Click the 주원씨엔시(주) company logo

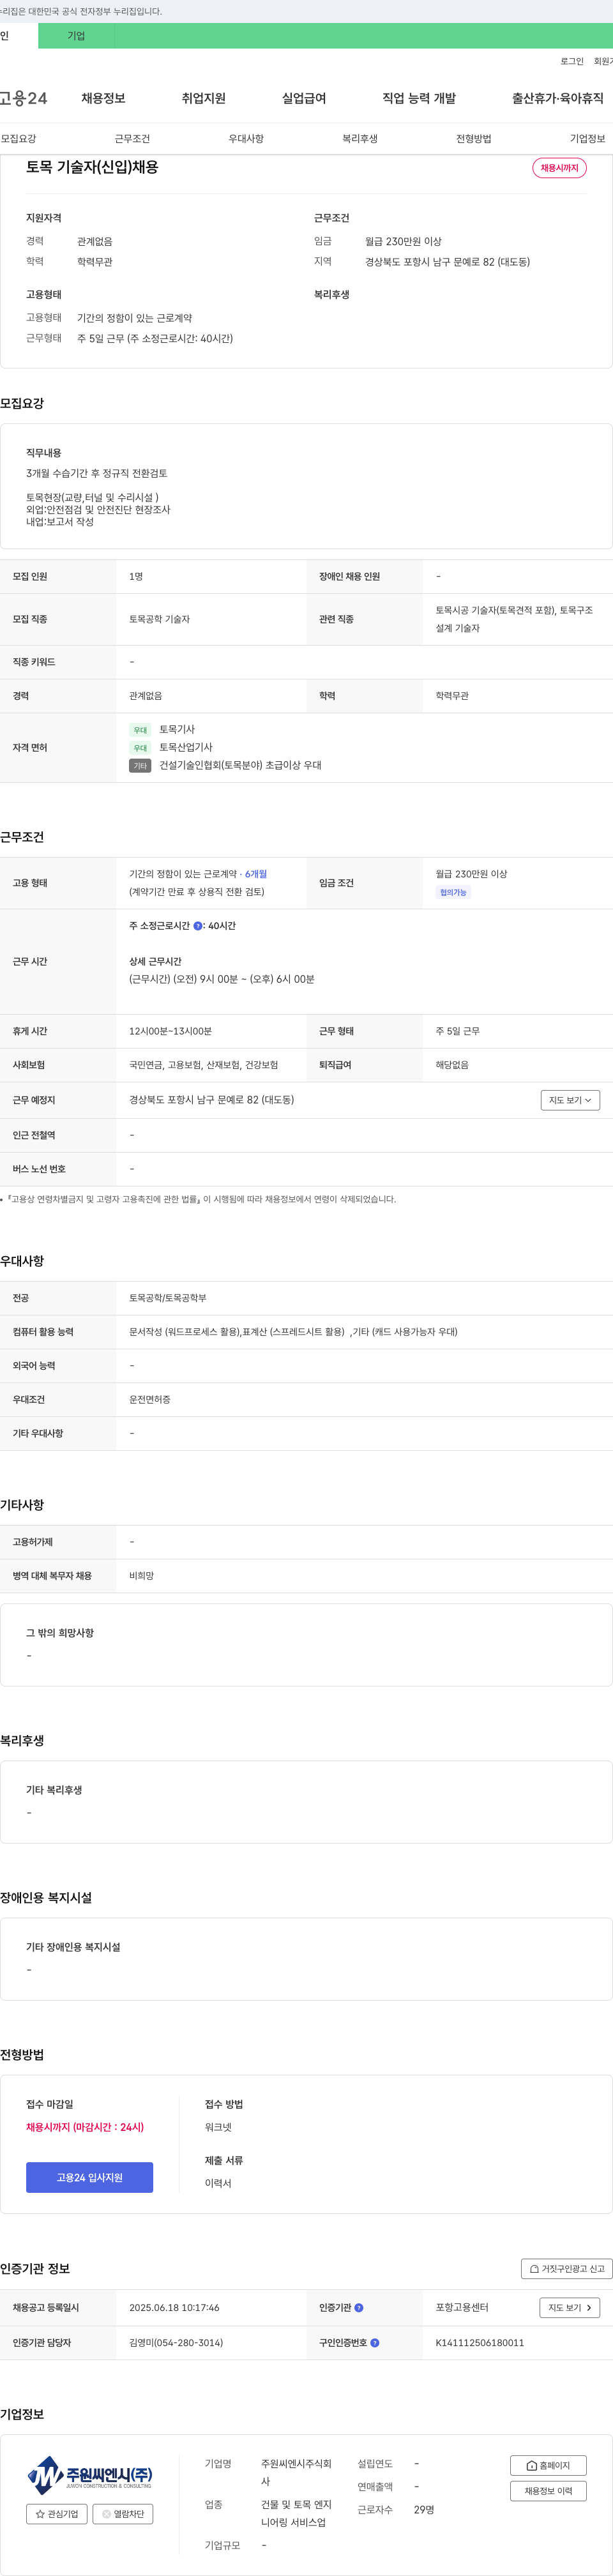click(x=89, y=2475)
